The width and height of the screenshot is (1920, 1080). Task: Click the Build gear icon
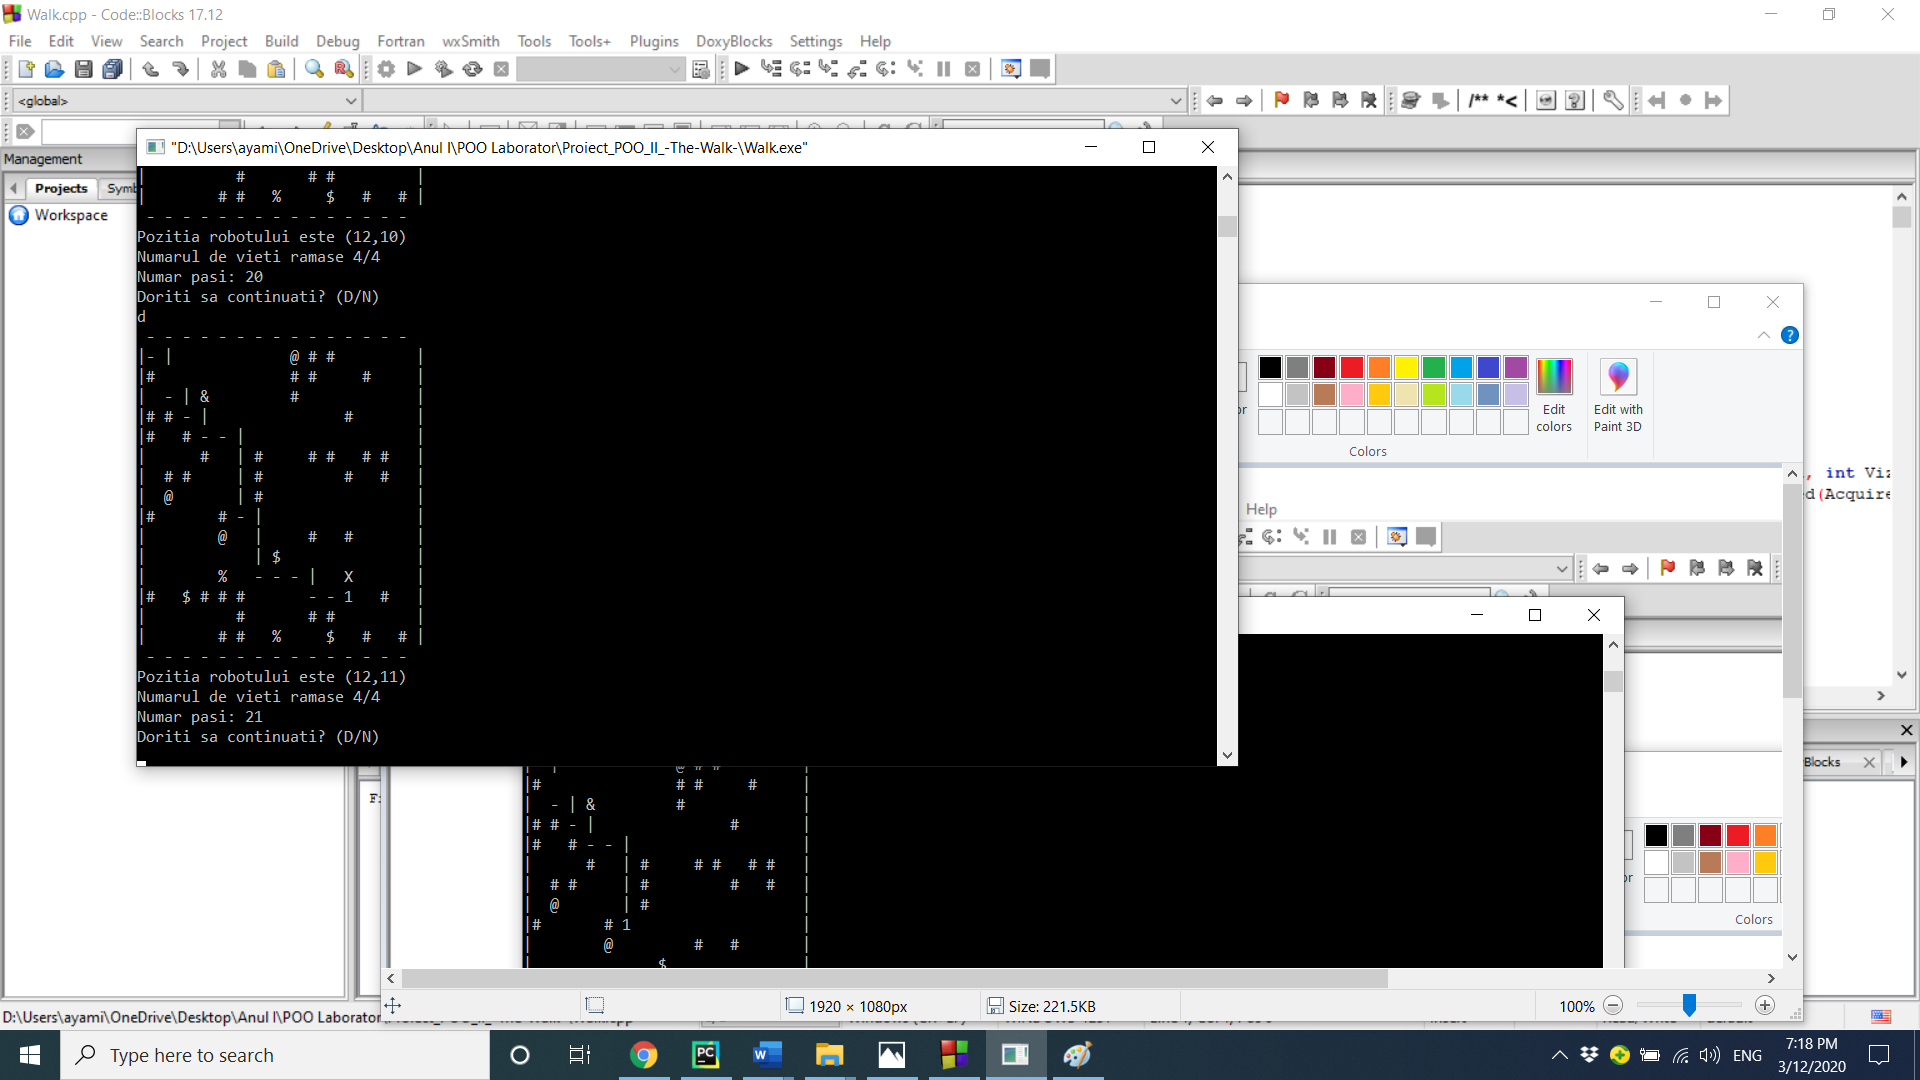pyautogui.click(x=386, y=69)
